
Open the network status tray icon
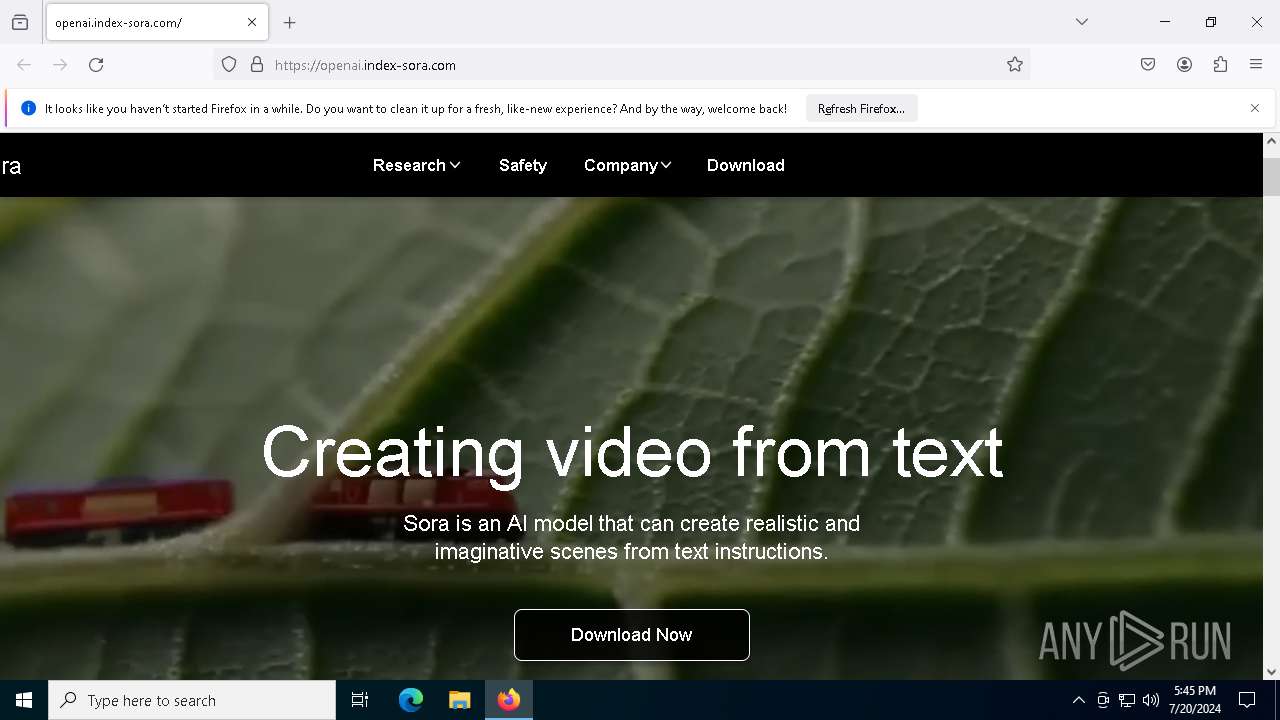(x=1127, y=700)
